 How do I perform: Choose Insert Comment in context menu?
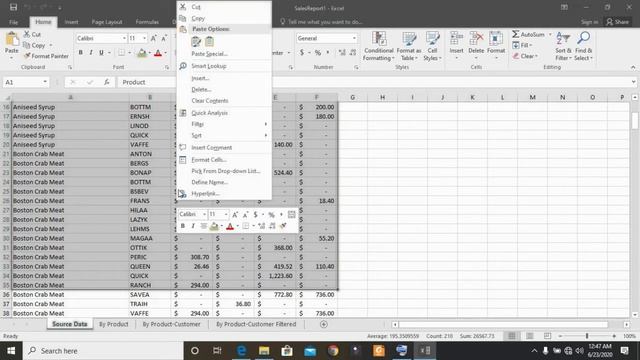pos(224,148)
